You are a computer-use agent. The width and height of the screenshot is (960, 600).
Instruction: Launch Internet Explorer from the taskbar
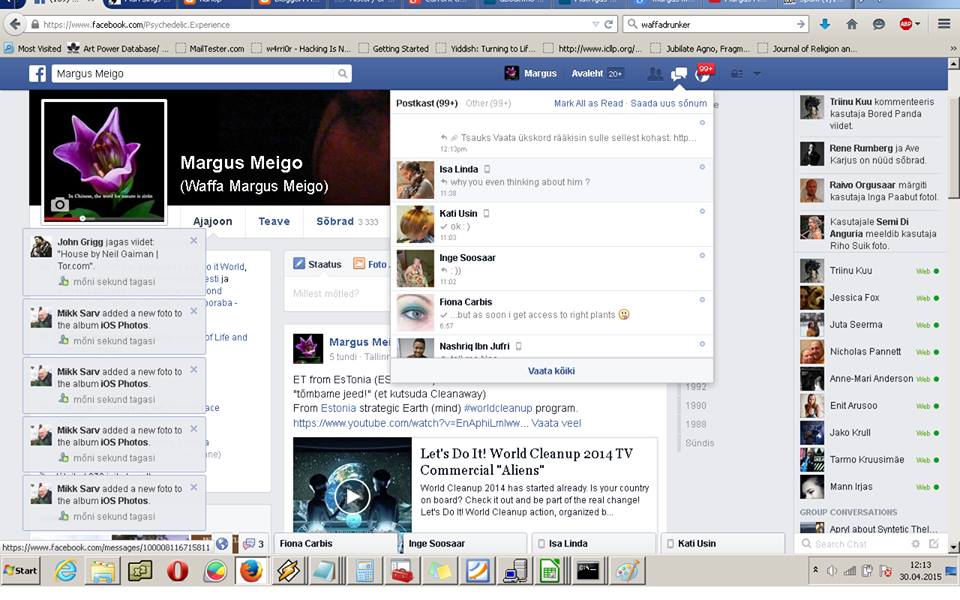point(66,571)
